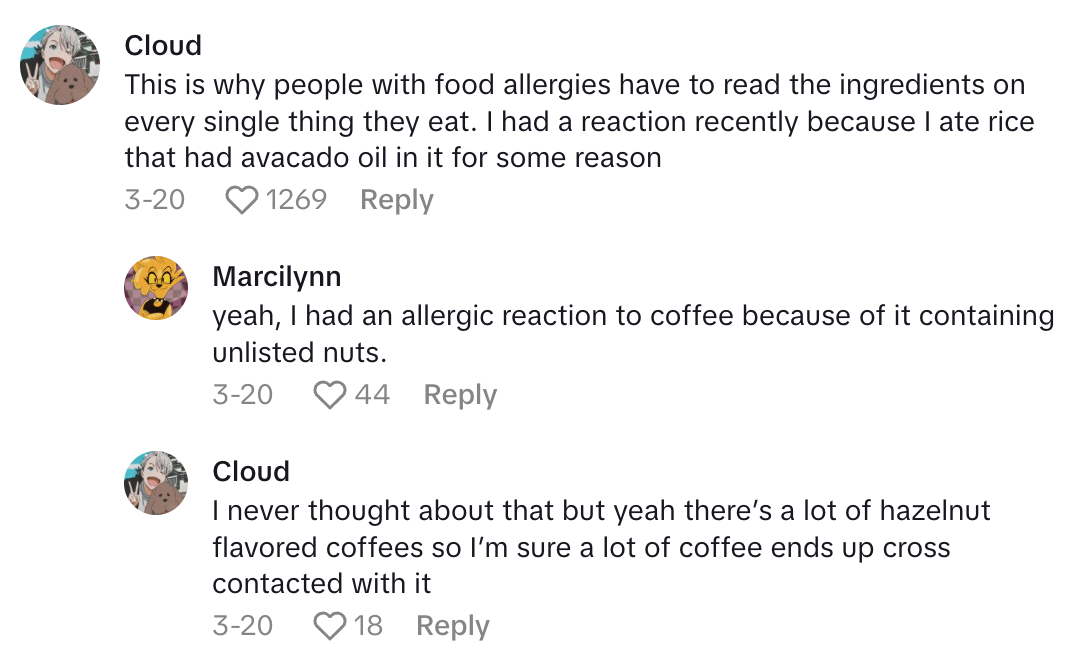The height and width of the screenshot is (666, 1076).
Task: Tap the heart on Marcilynn's comment
Action: pyautogui.click(x=329, y=395)
